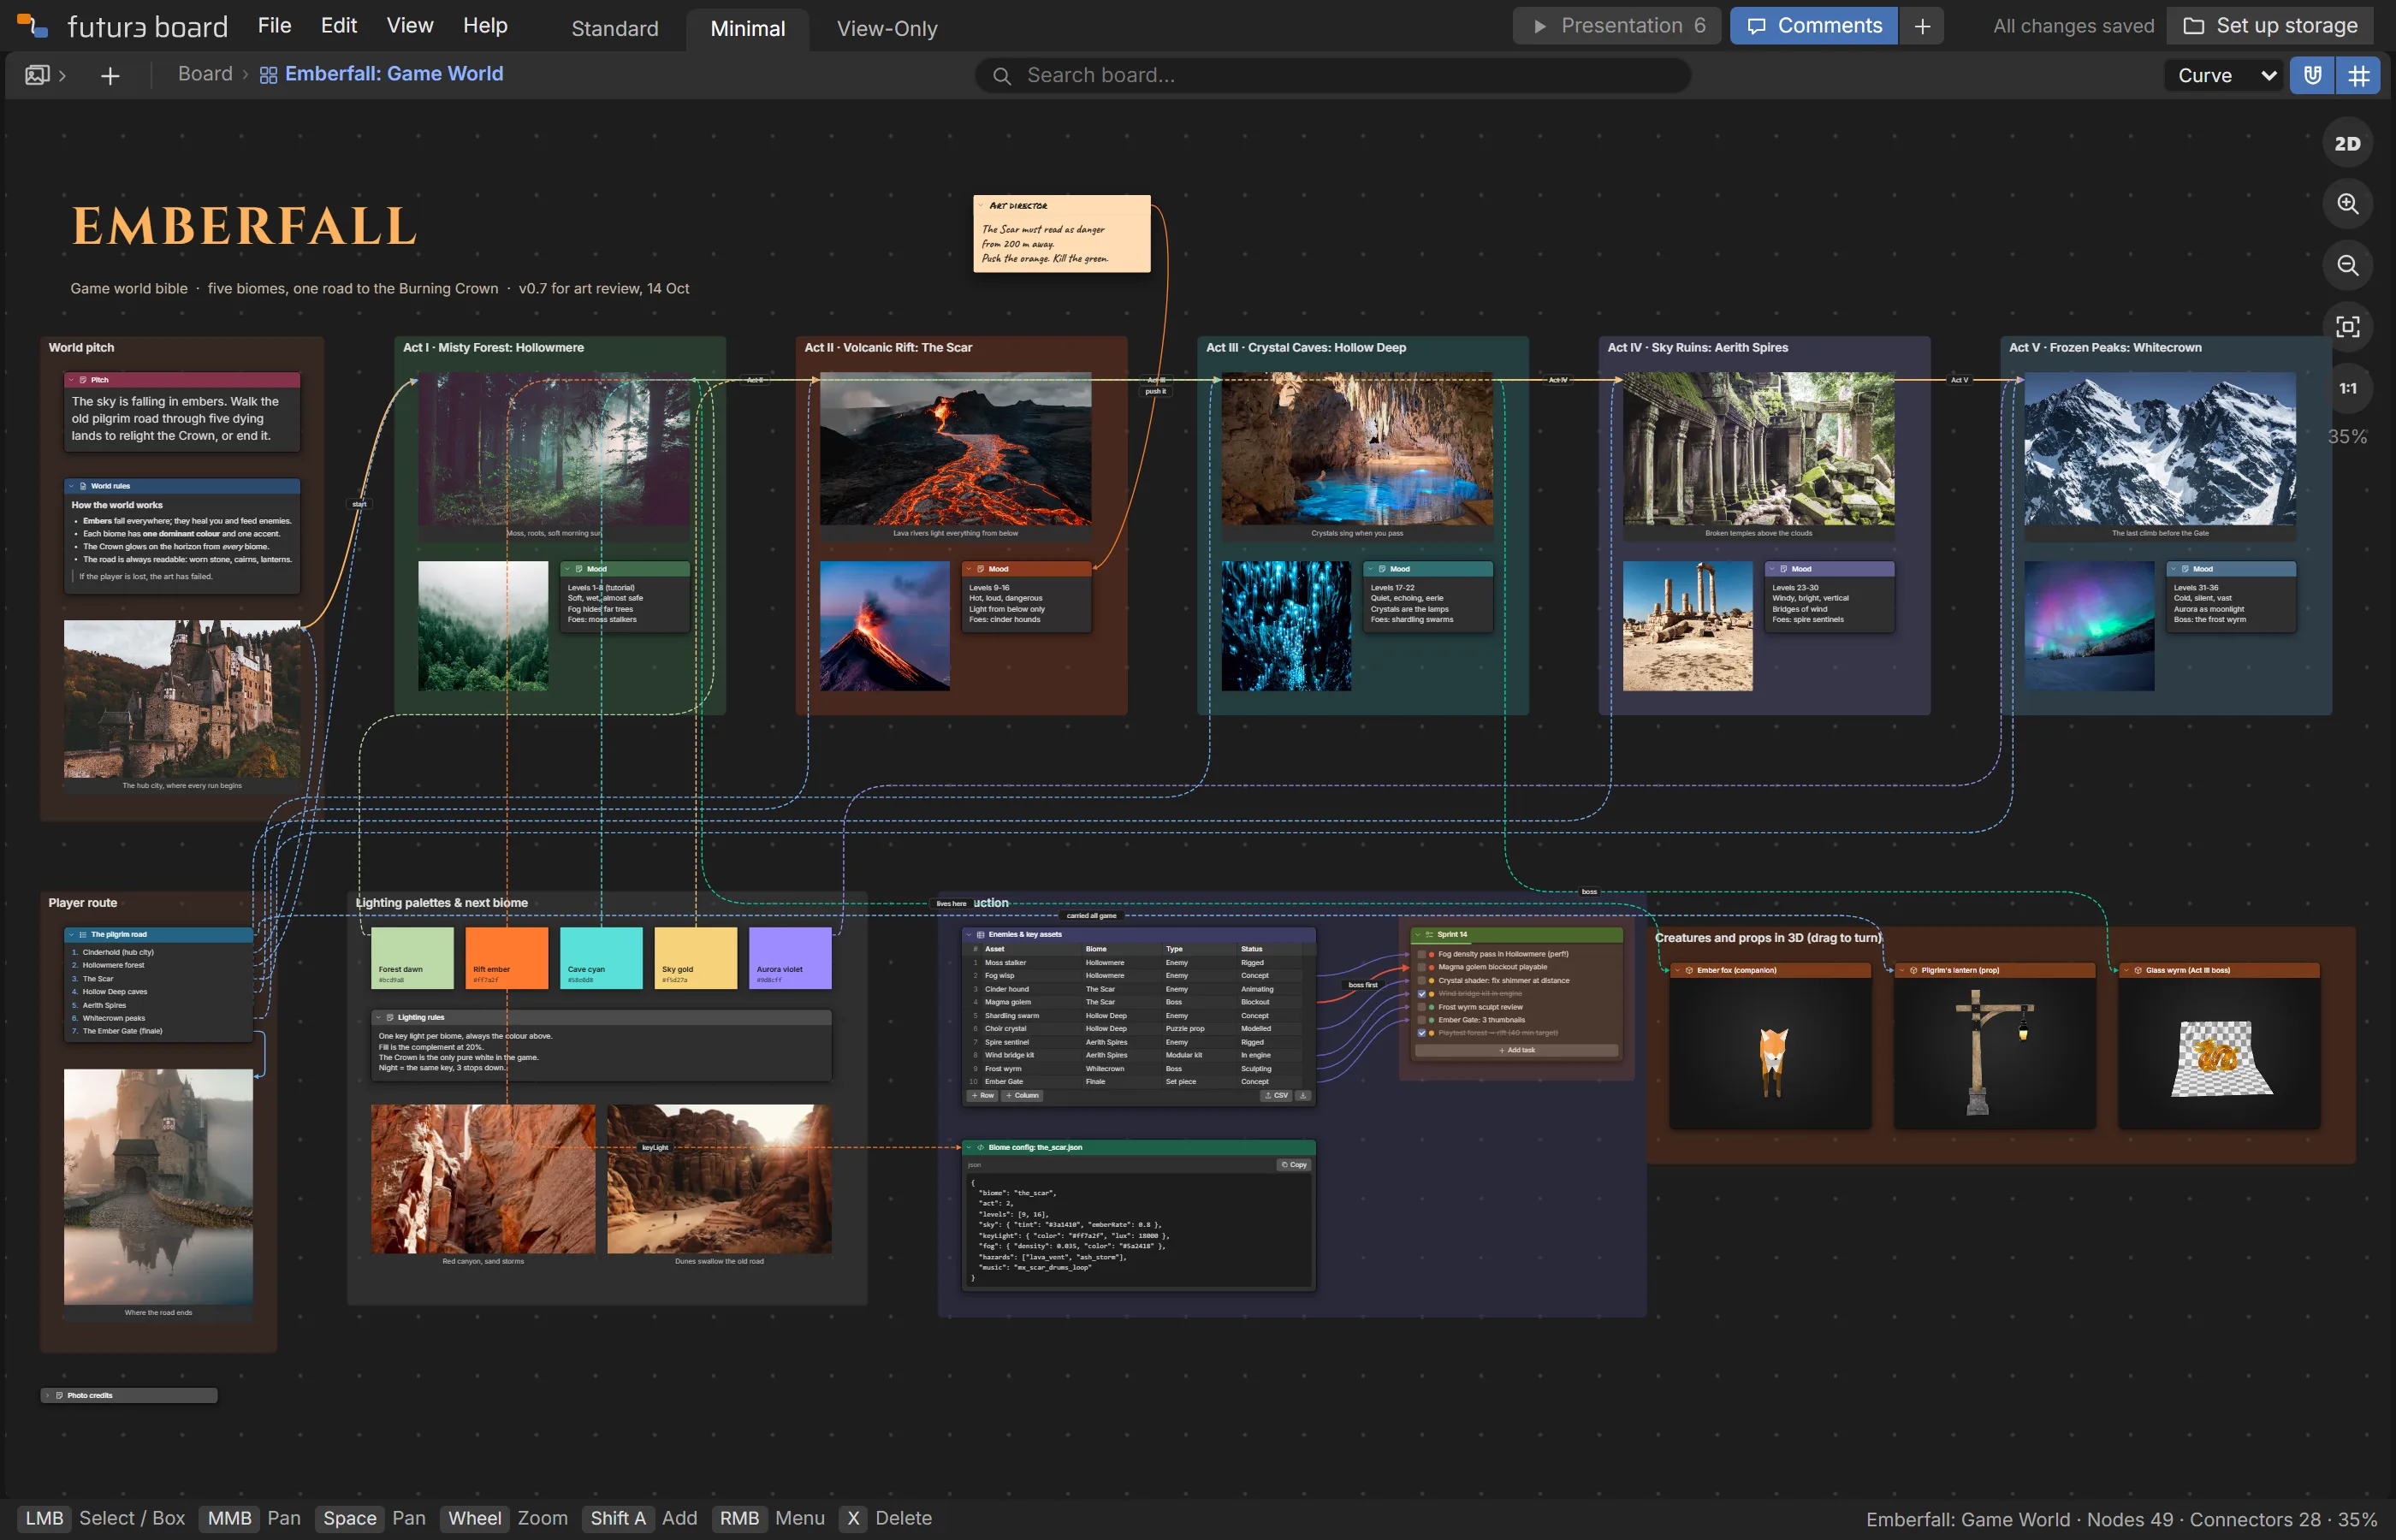
Task: Open the image panel icon in toolbar
Action: [x=37, y=75]
